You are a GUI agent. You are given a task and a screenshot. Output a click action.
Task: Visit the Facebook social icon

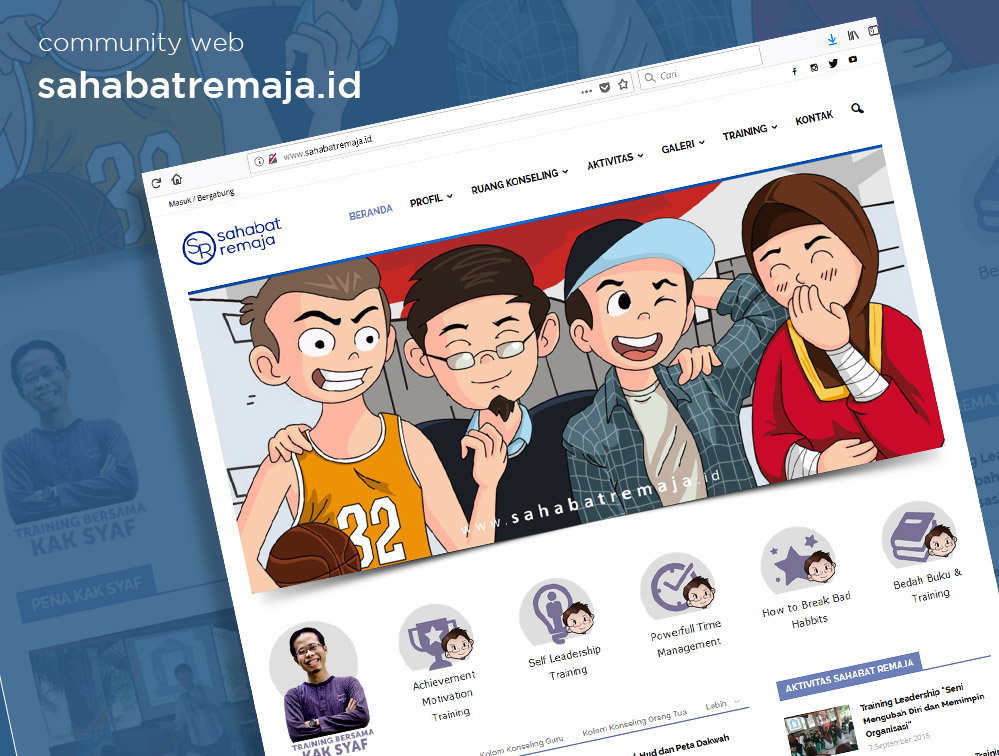pos(794,71)
